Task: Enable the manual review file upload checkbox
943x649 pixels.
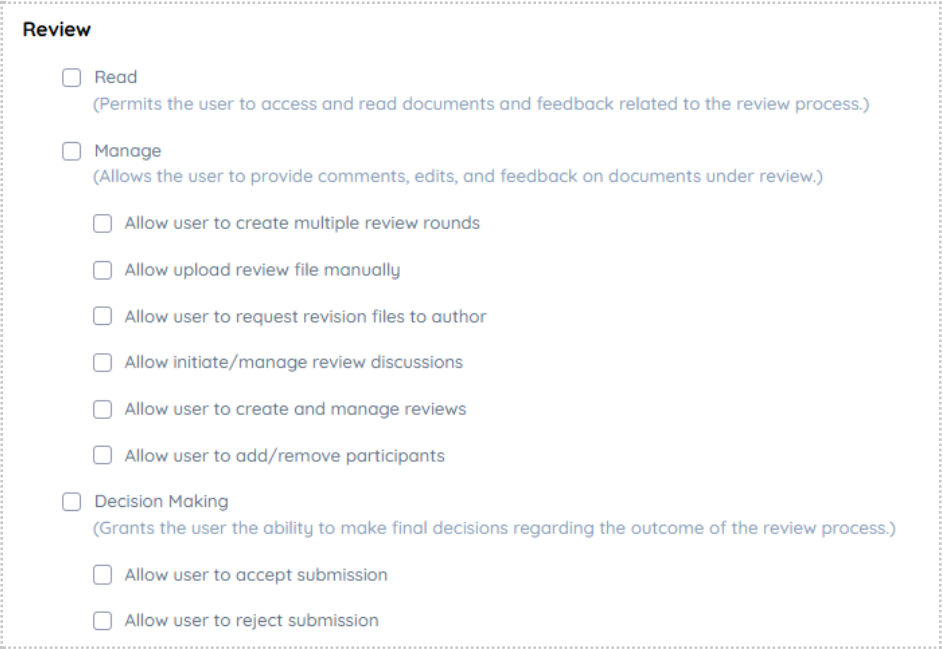Action: point(102,270)
